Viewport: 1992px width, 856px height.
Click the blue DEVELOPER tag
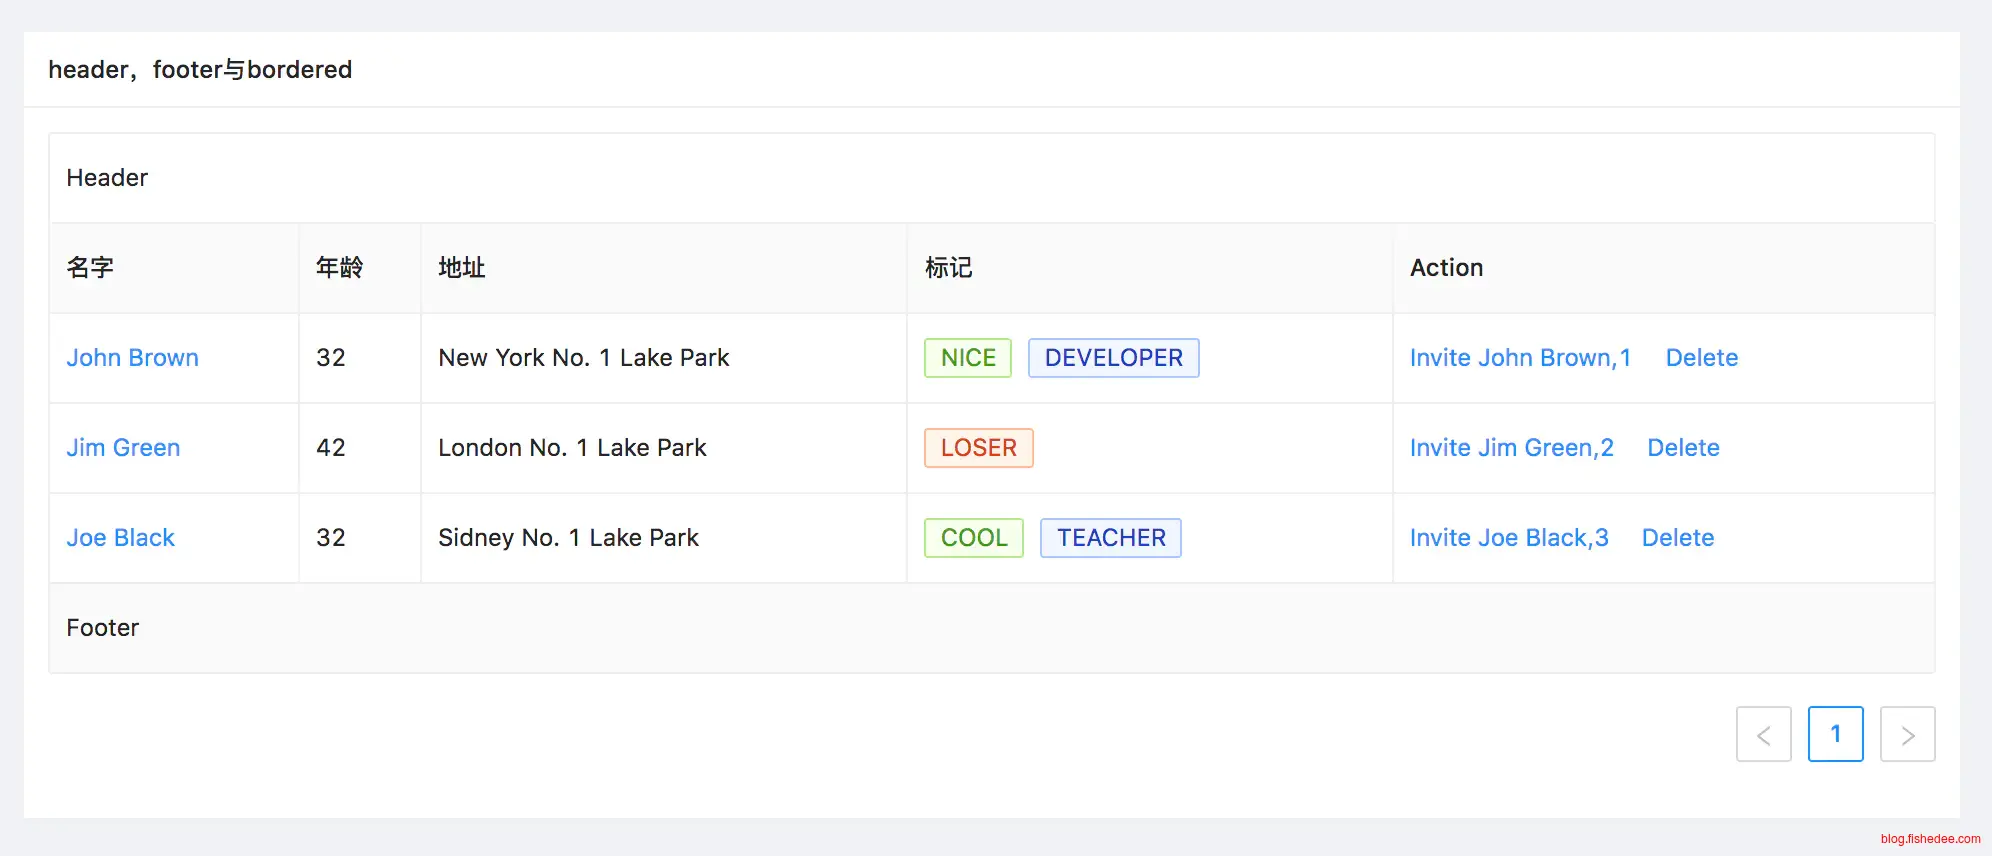1113,358
